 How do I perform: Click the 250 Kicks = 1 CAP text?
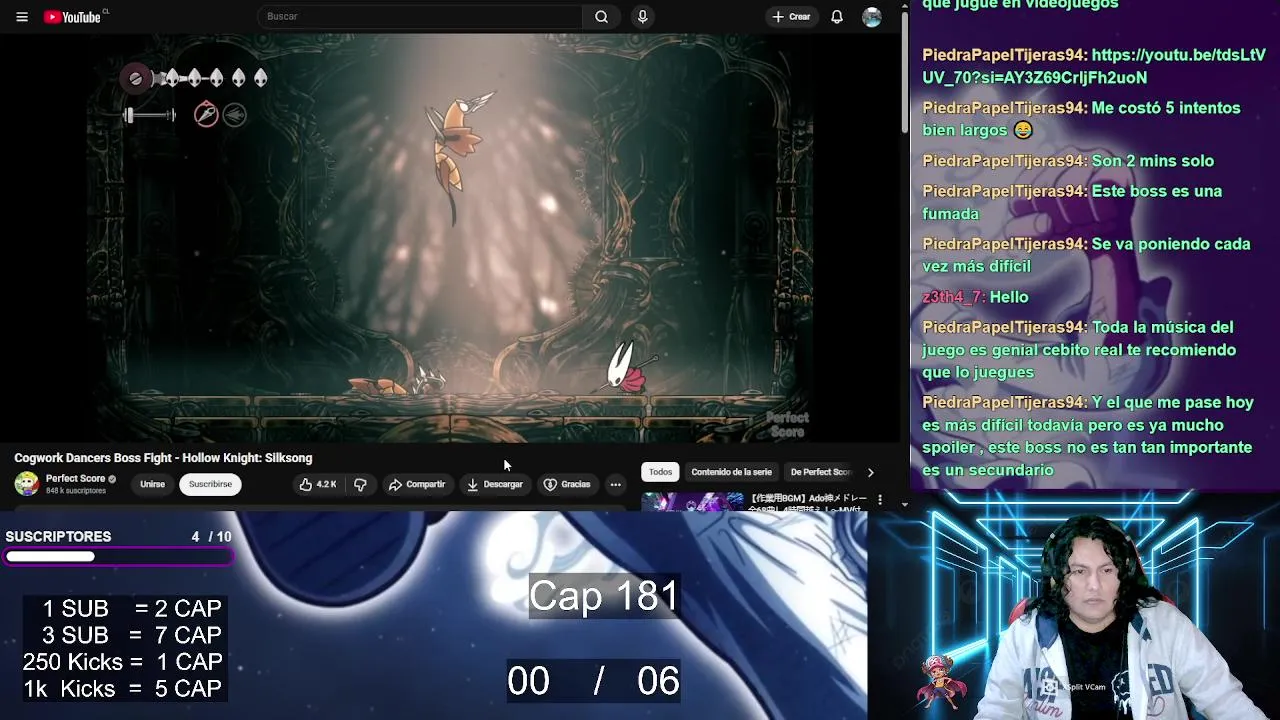[123, 662]
